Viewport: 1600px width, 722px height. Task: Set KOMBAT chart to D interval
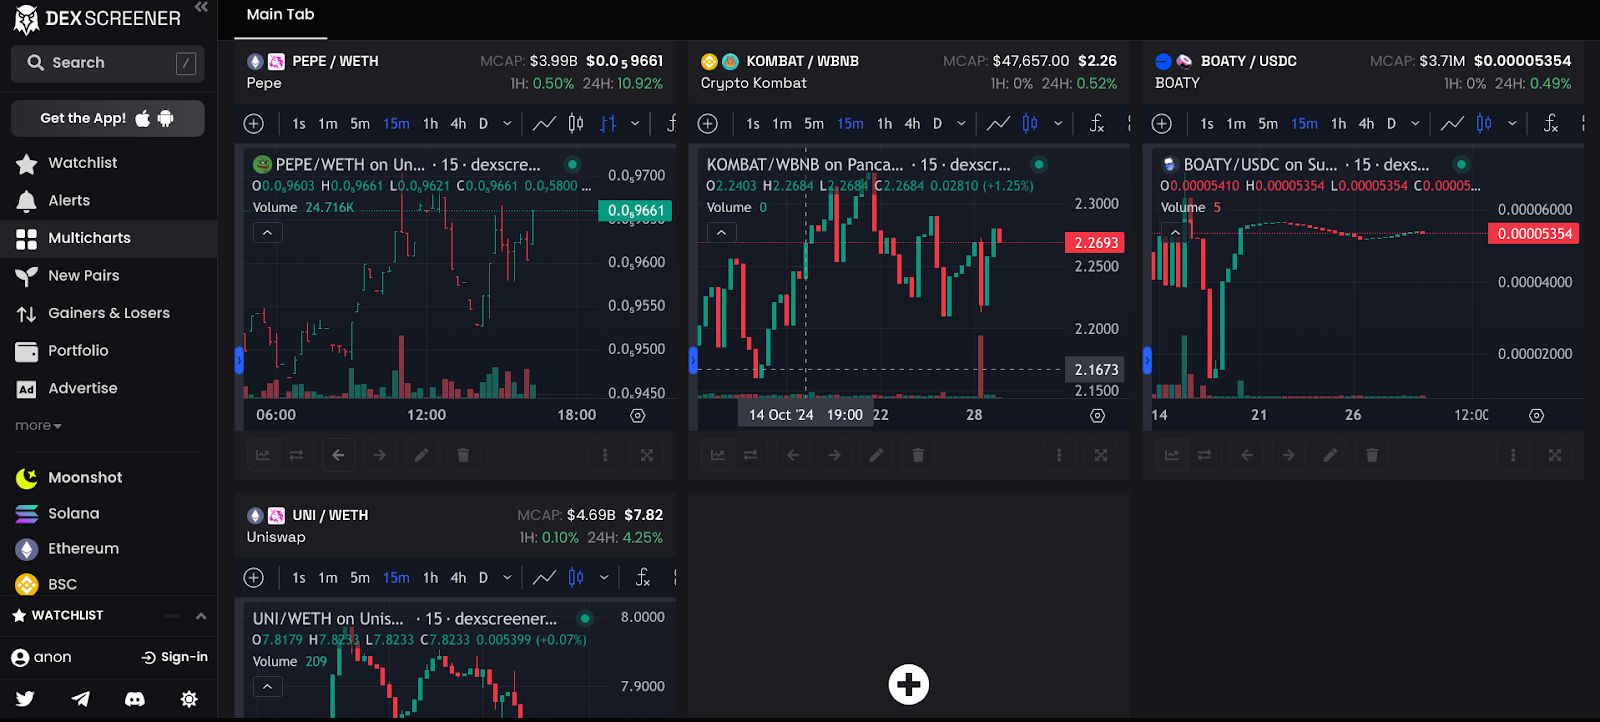click(x=937, y=124)
